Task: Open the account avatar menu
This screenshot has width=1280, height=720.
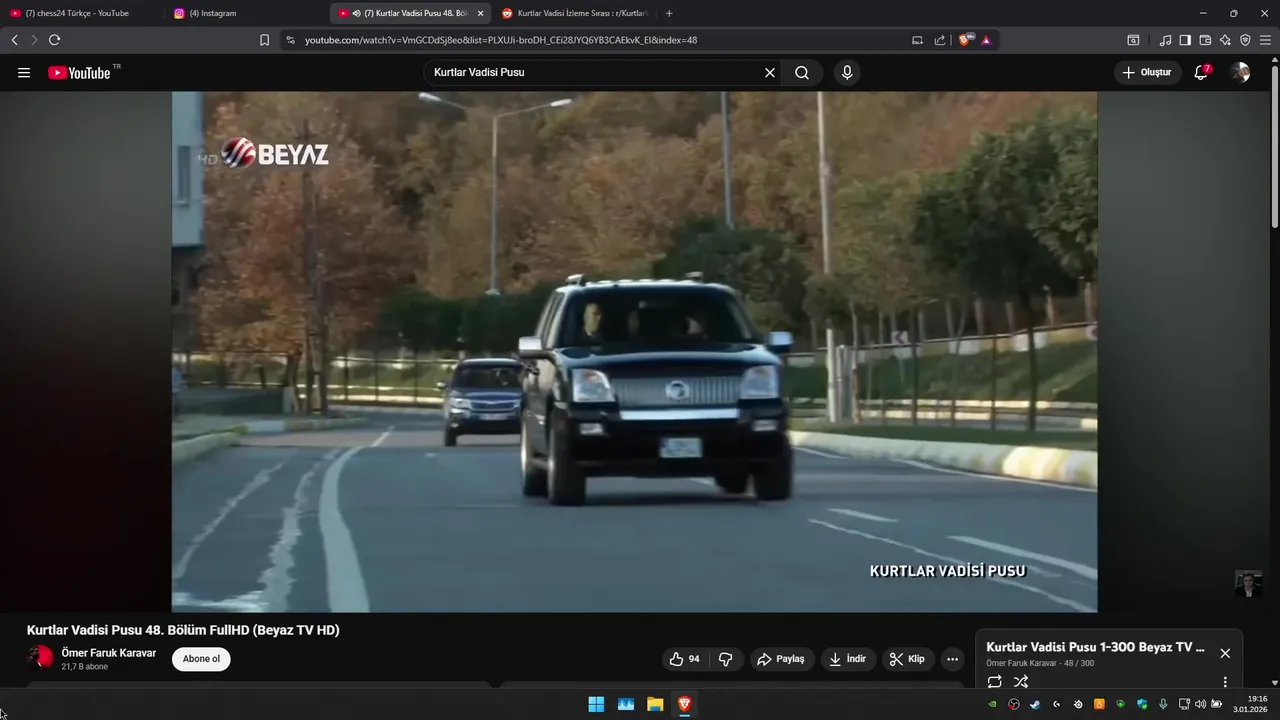Action: pyautogui.click(x=1240, y=73)
